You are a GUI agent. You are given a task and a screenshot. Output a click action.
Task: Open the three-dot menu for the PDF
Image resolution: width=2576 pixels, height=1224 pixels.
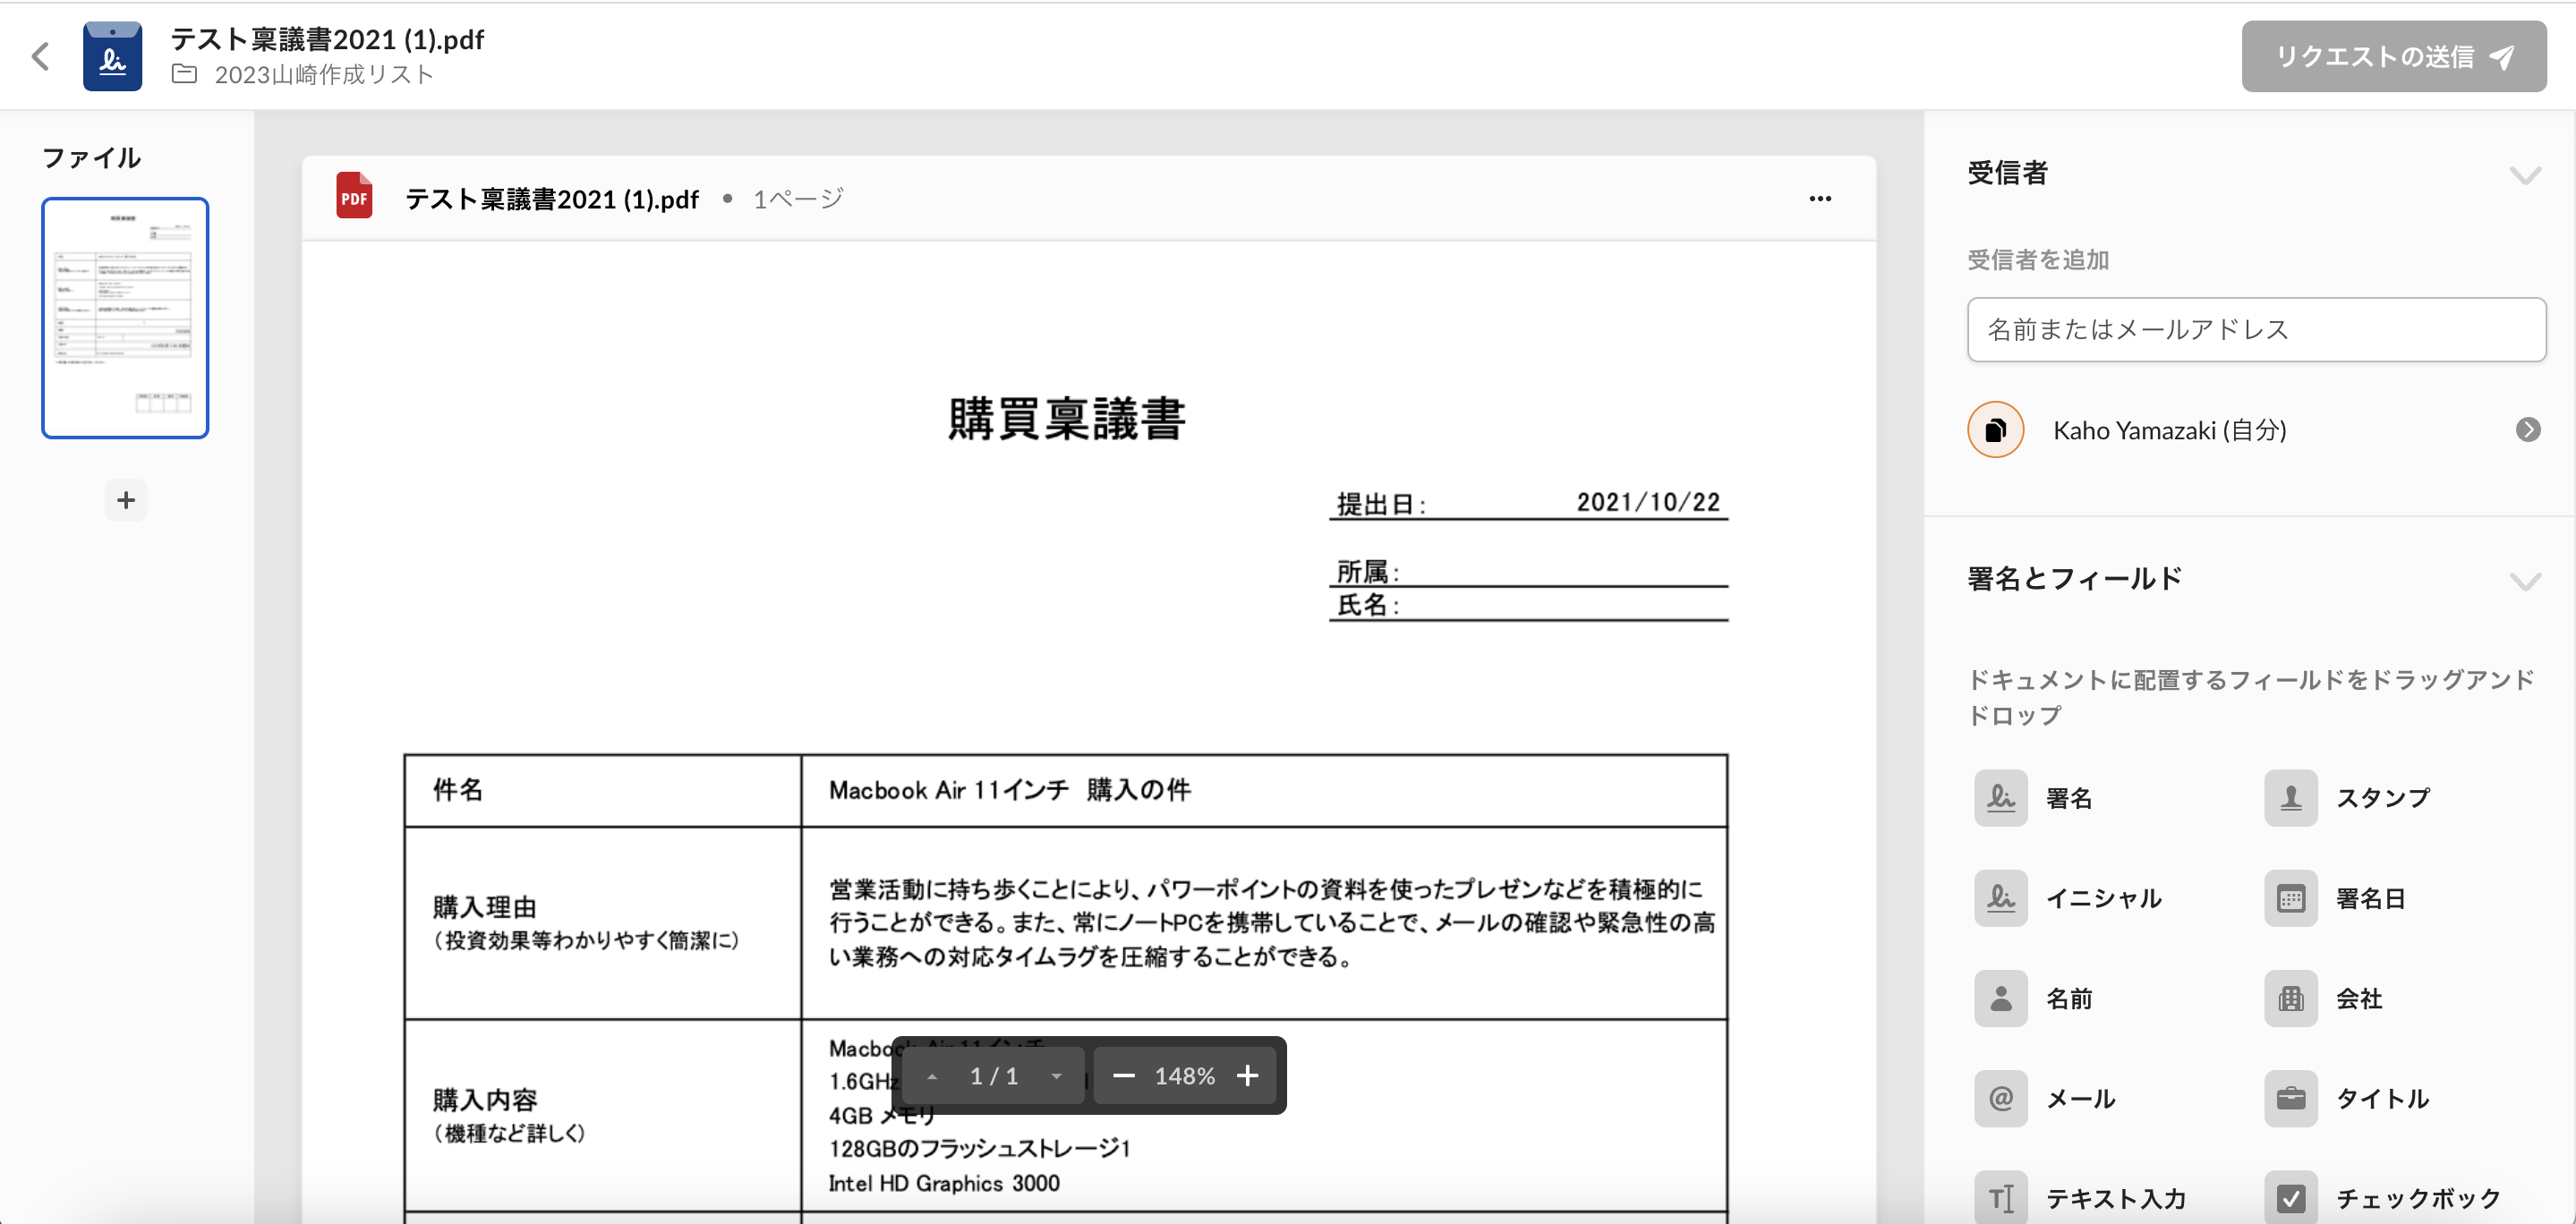1820,198
